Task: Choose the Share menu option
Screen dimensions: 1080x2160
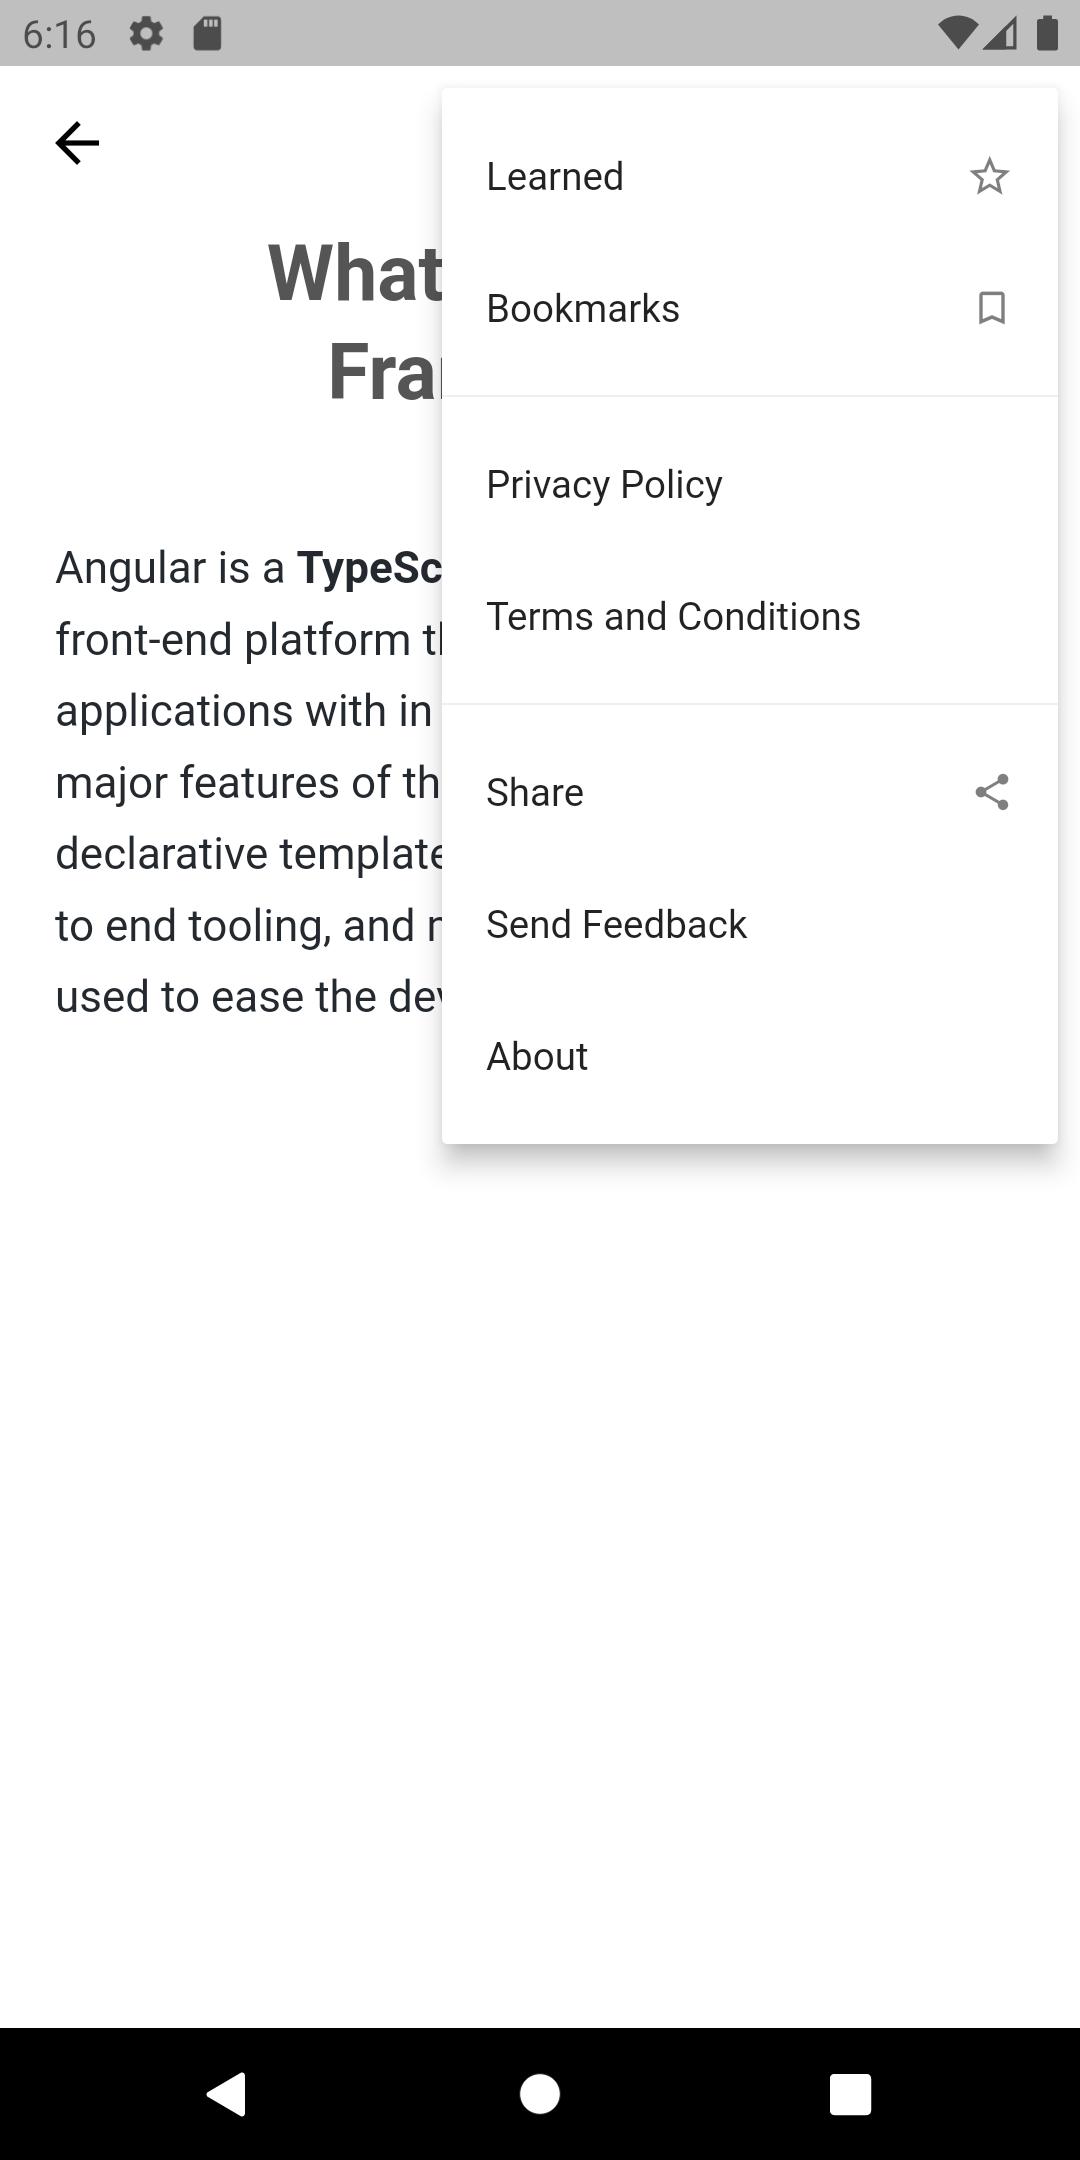Action: coord(750,792)
